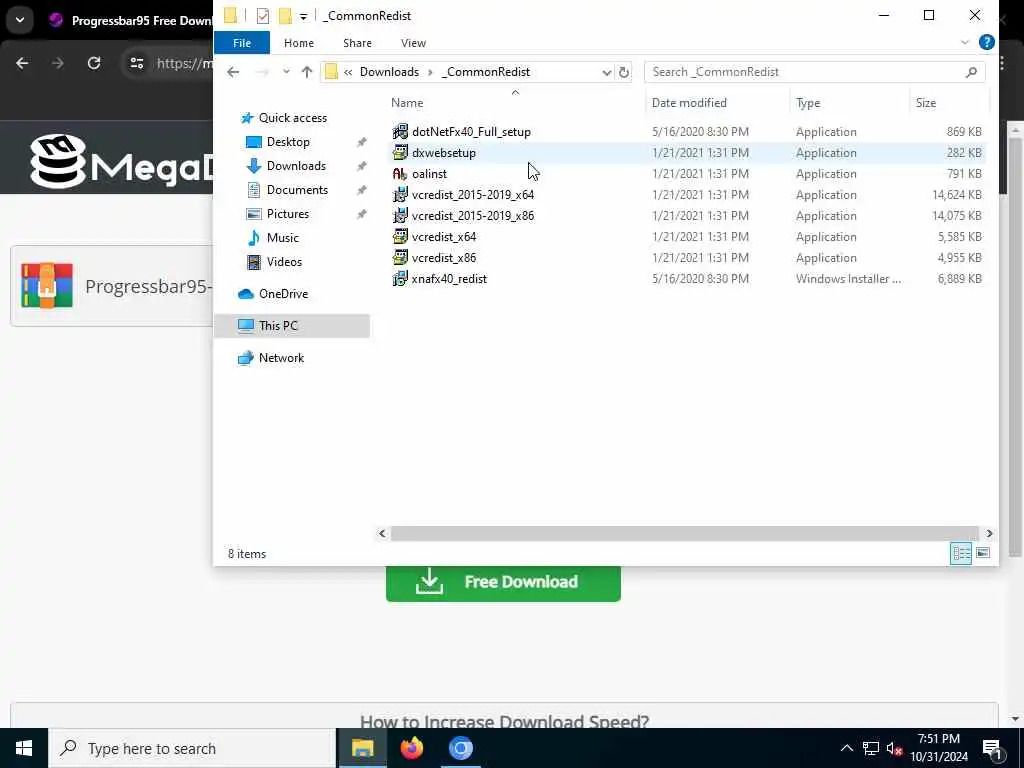Viewport: 1024px width, 768px height.
Task: Click browser back arrow behind Explorer
Action: 22,63
